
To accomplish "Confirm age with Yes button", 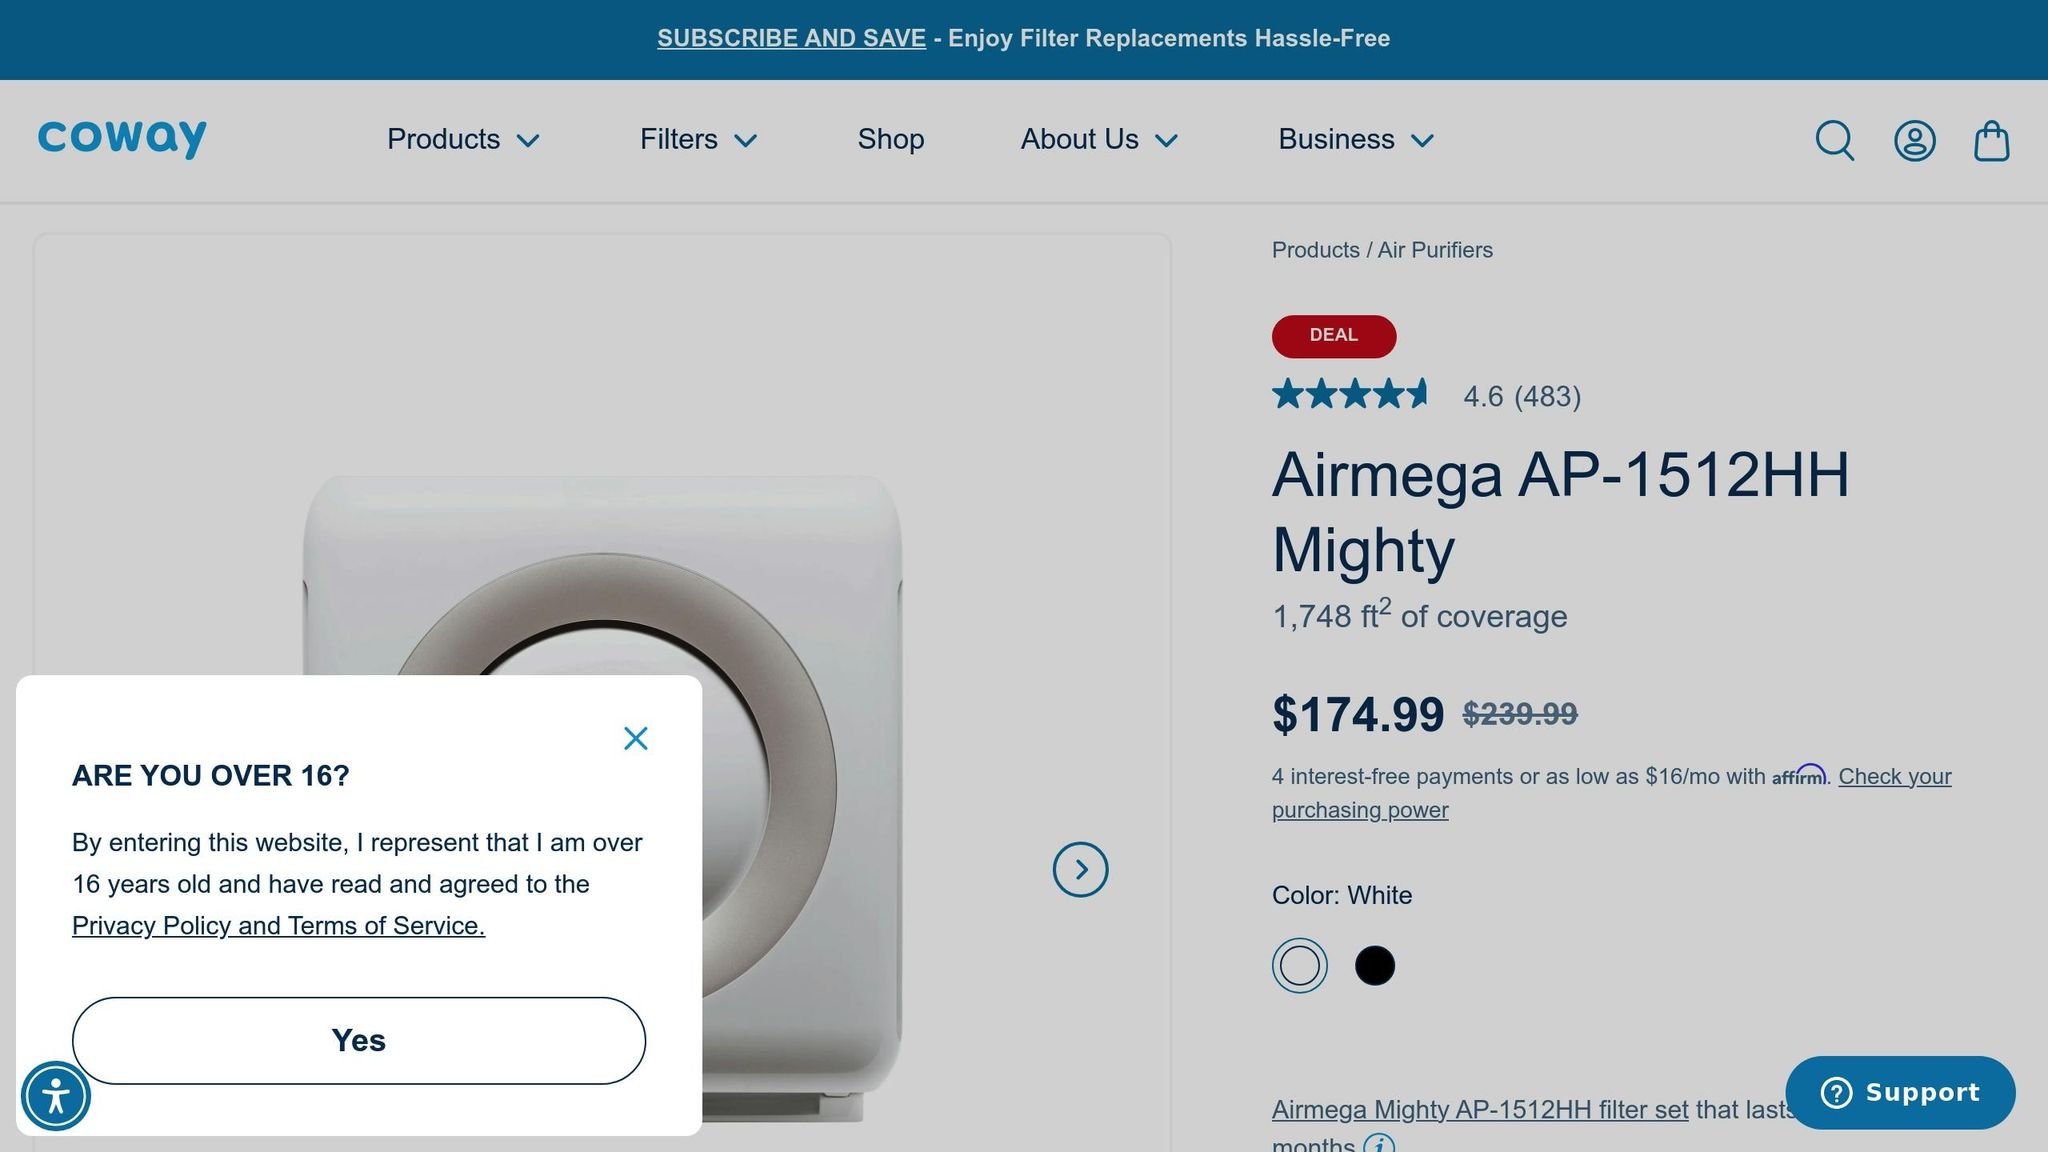I will (358, 1040).
